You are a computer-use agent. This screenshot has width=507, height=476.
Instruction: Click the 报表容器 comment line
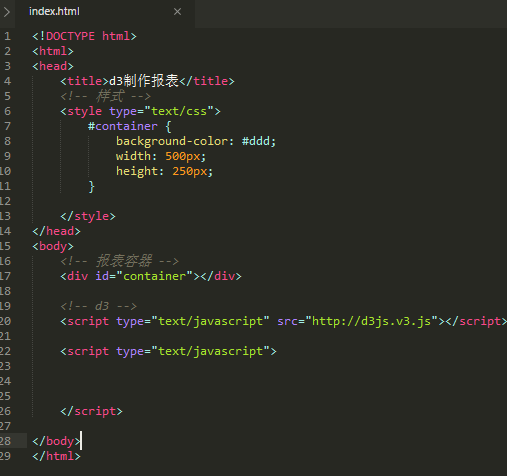(119, 261)
